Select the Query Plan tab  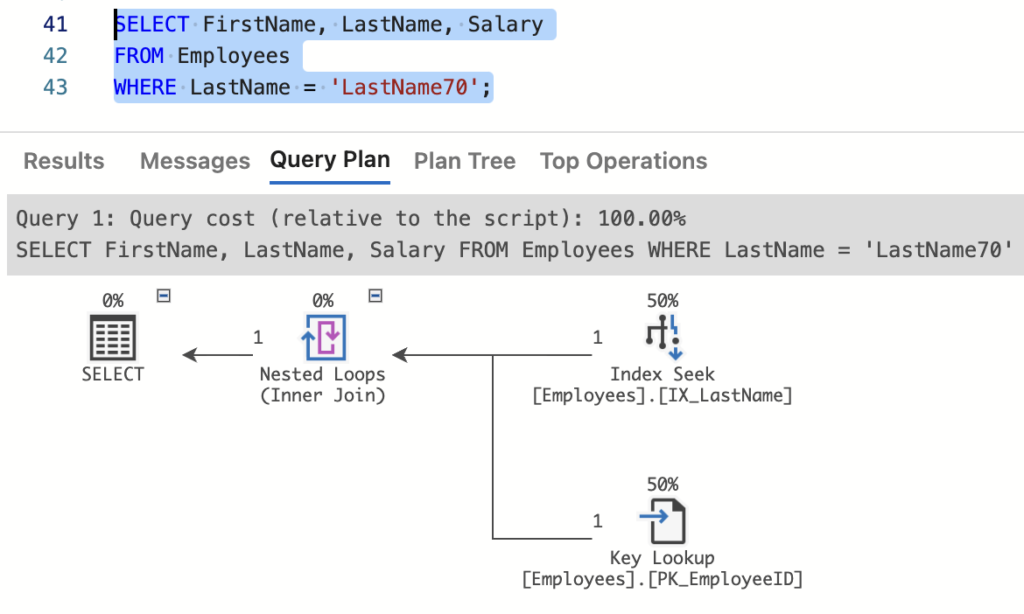[330, 159]
